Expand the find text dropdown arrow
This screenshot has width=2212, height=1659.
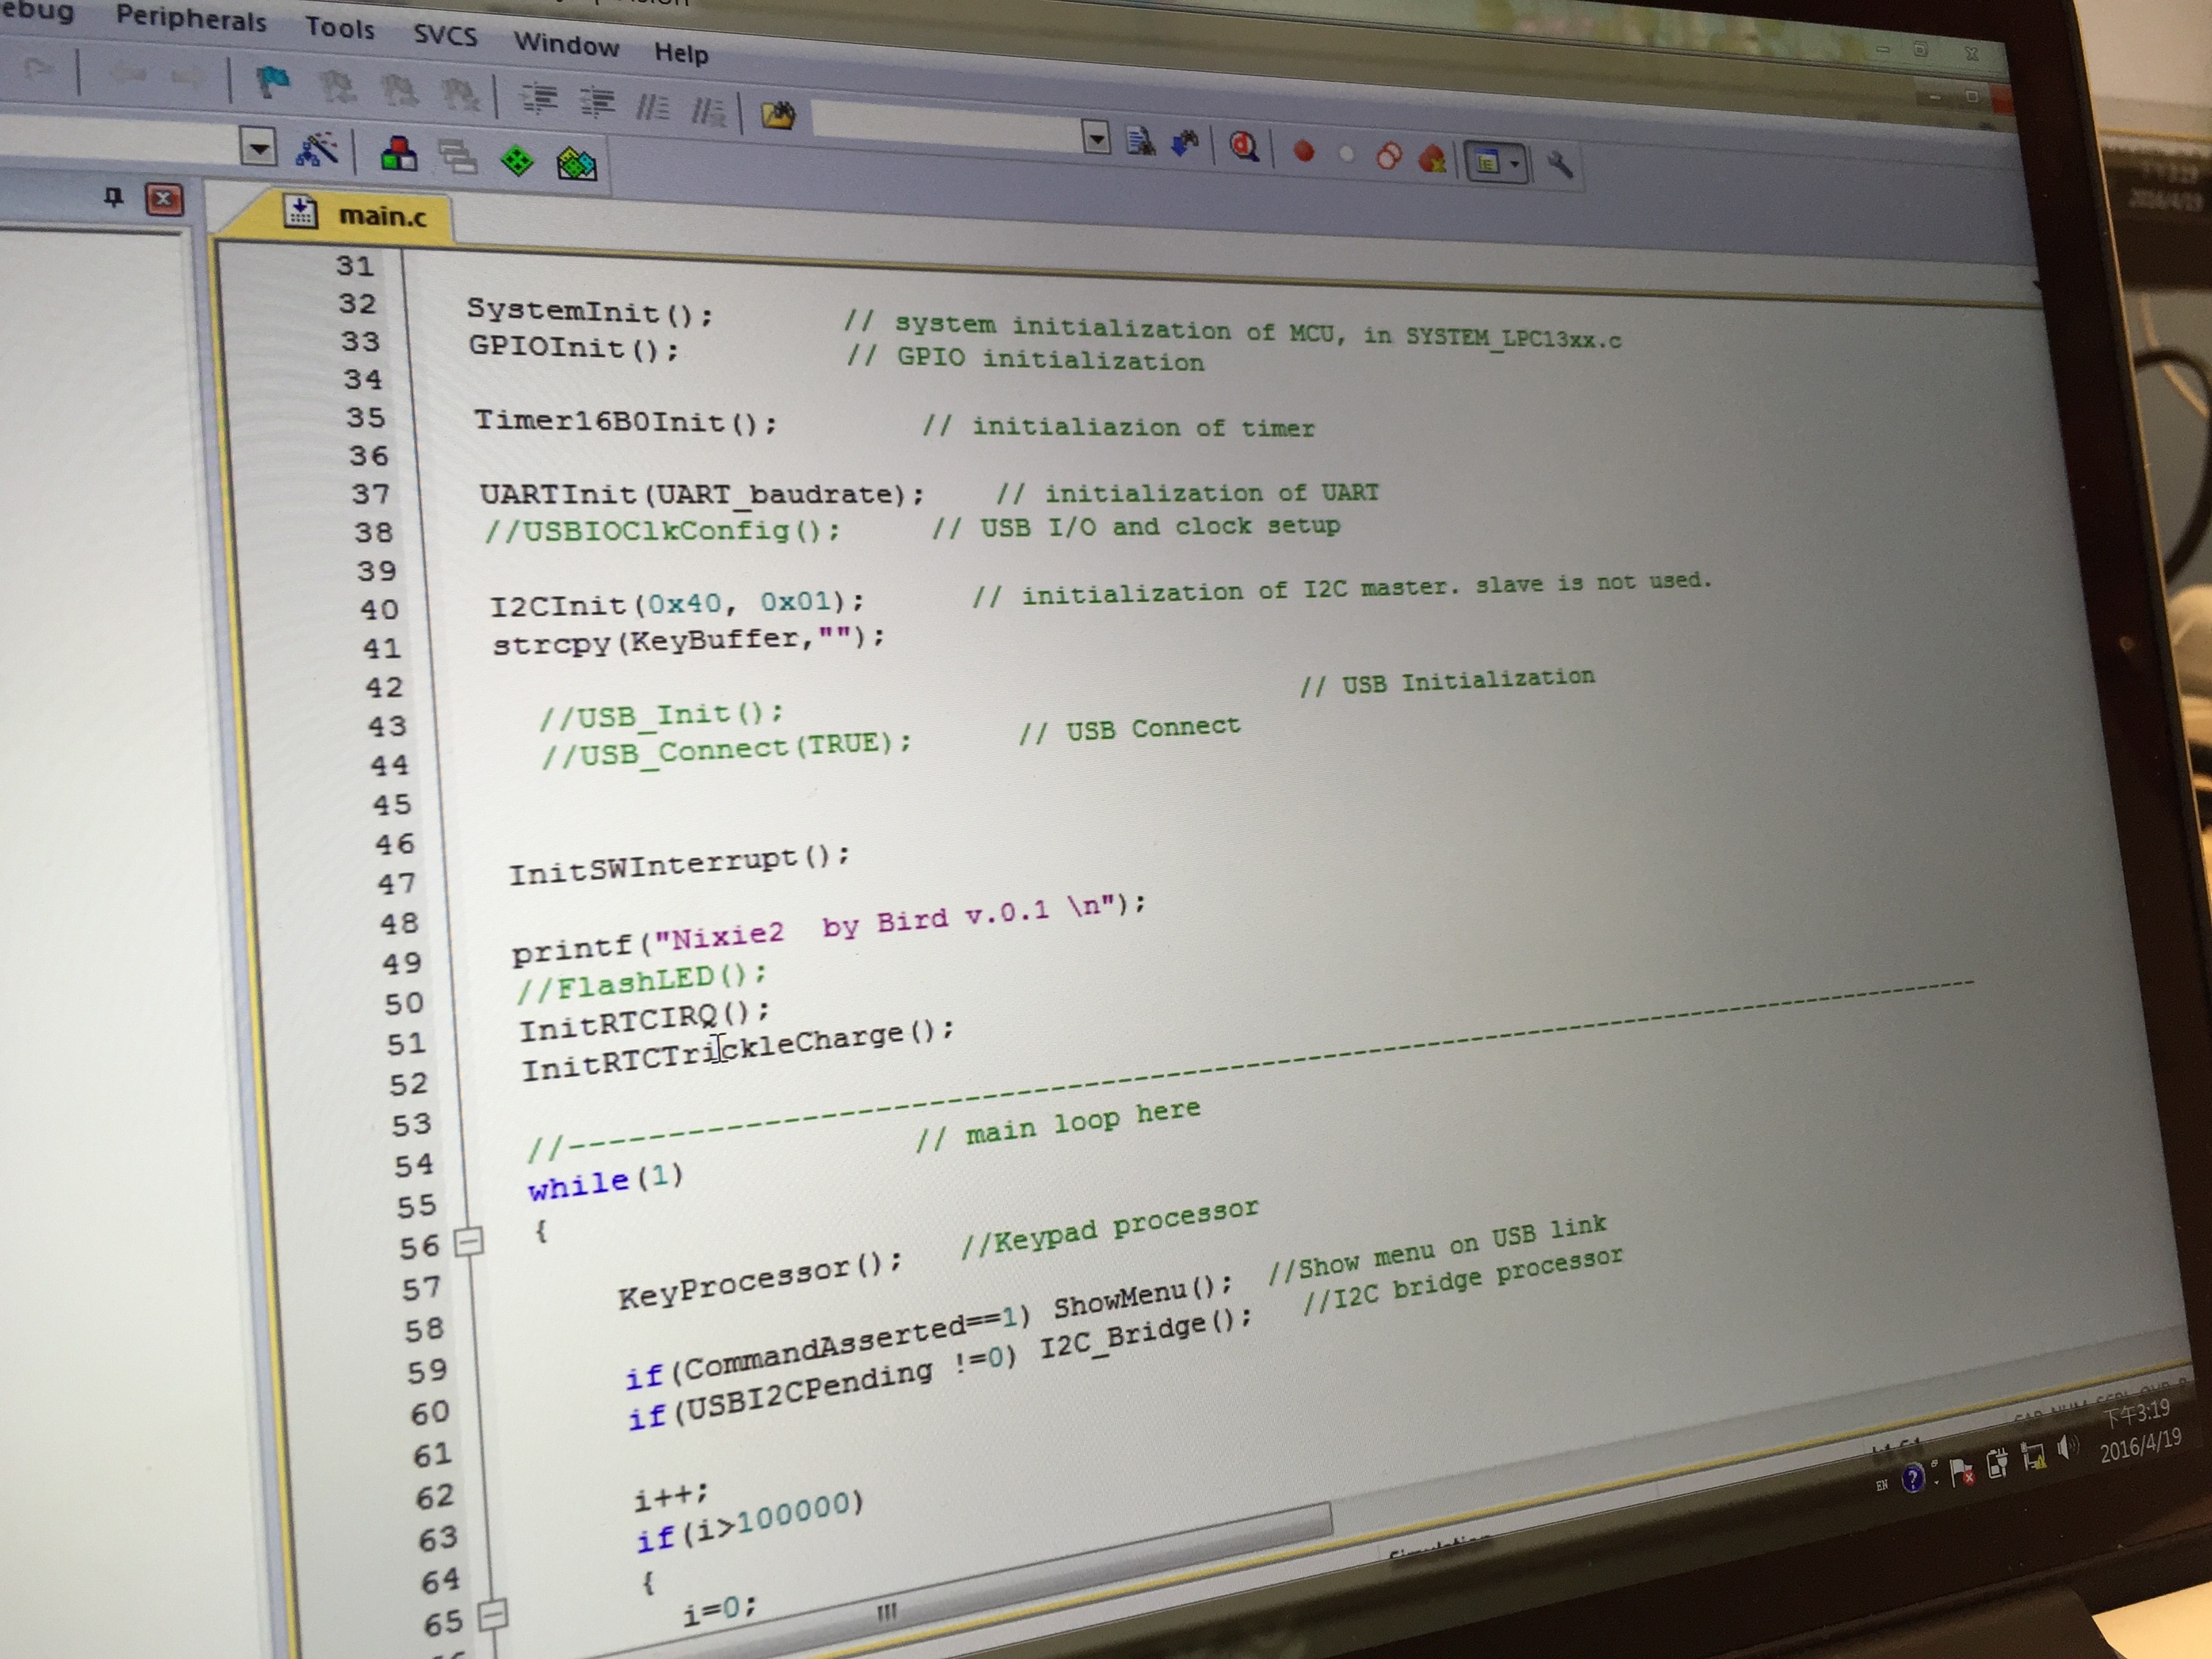pyautogui.click(x=1097, y=137)
